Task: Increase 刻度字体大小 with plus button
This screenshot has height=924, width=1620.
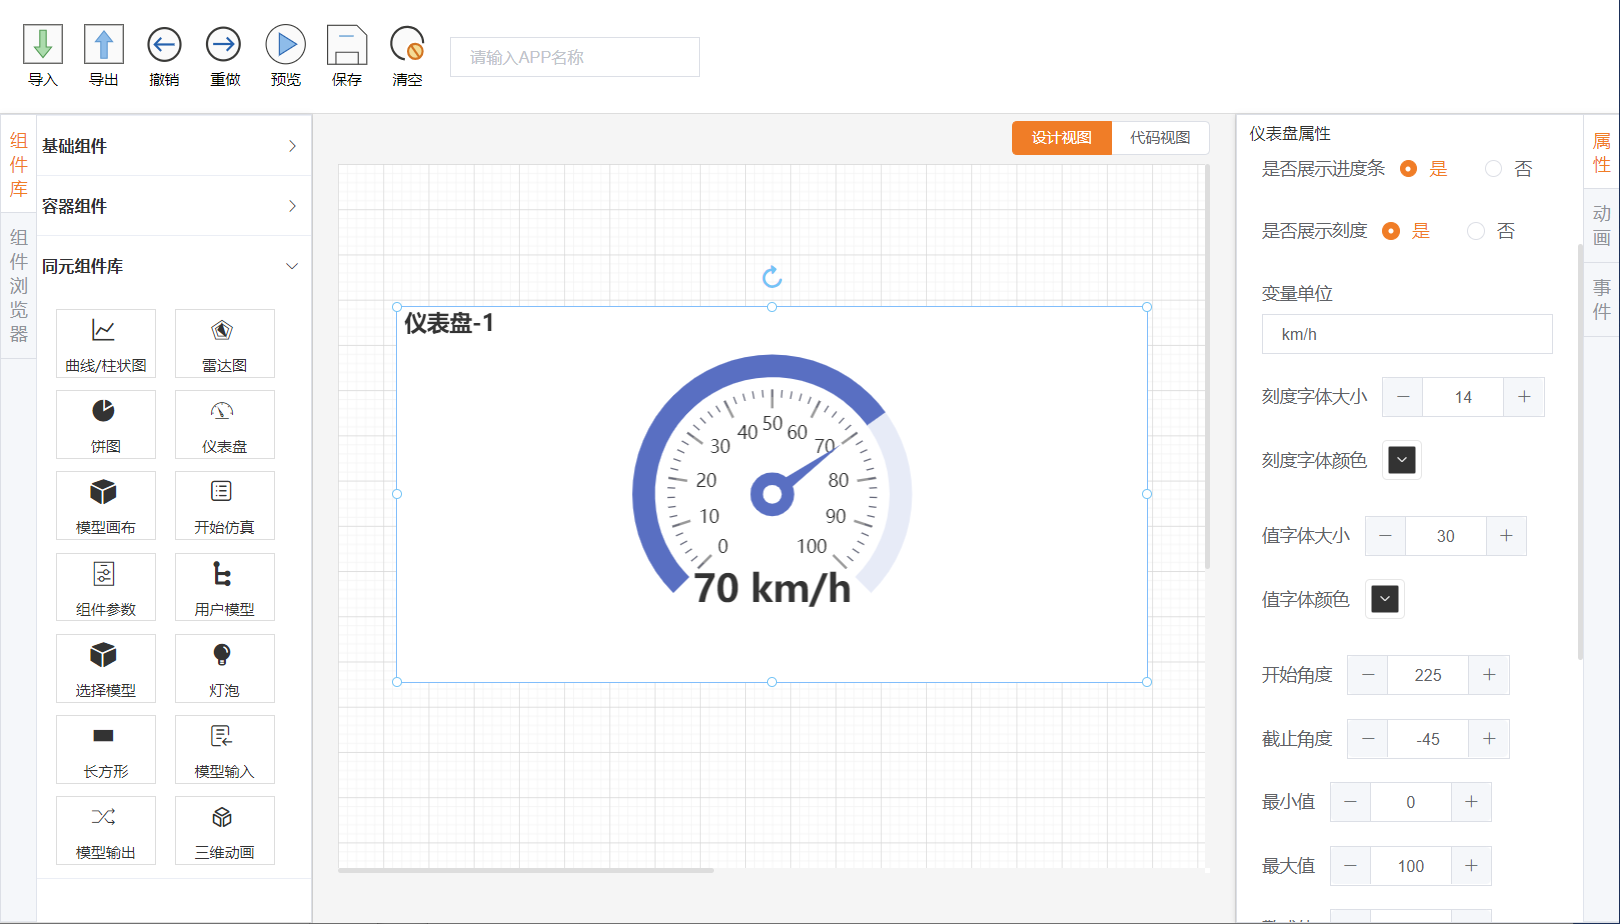Action: click(1524, 397)
